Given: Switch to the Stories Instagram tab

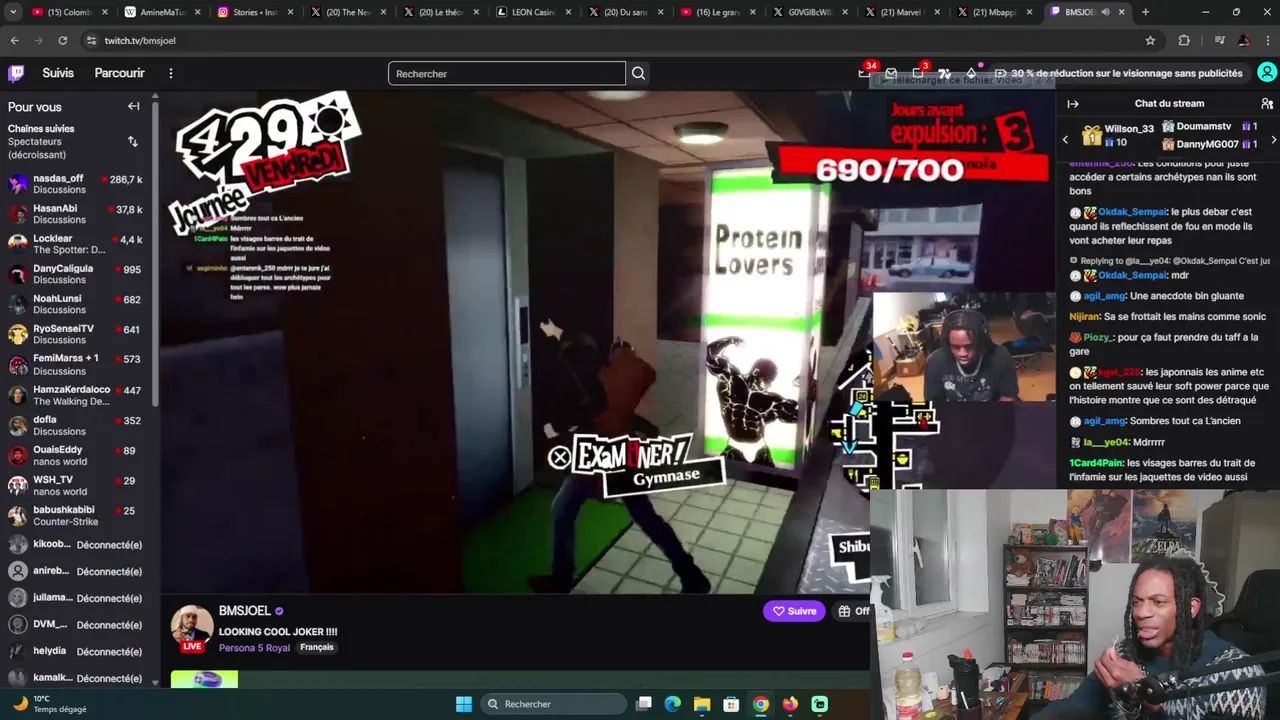Looking at the screenshot, I should (x=256, y=12).
